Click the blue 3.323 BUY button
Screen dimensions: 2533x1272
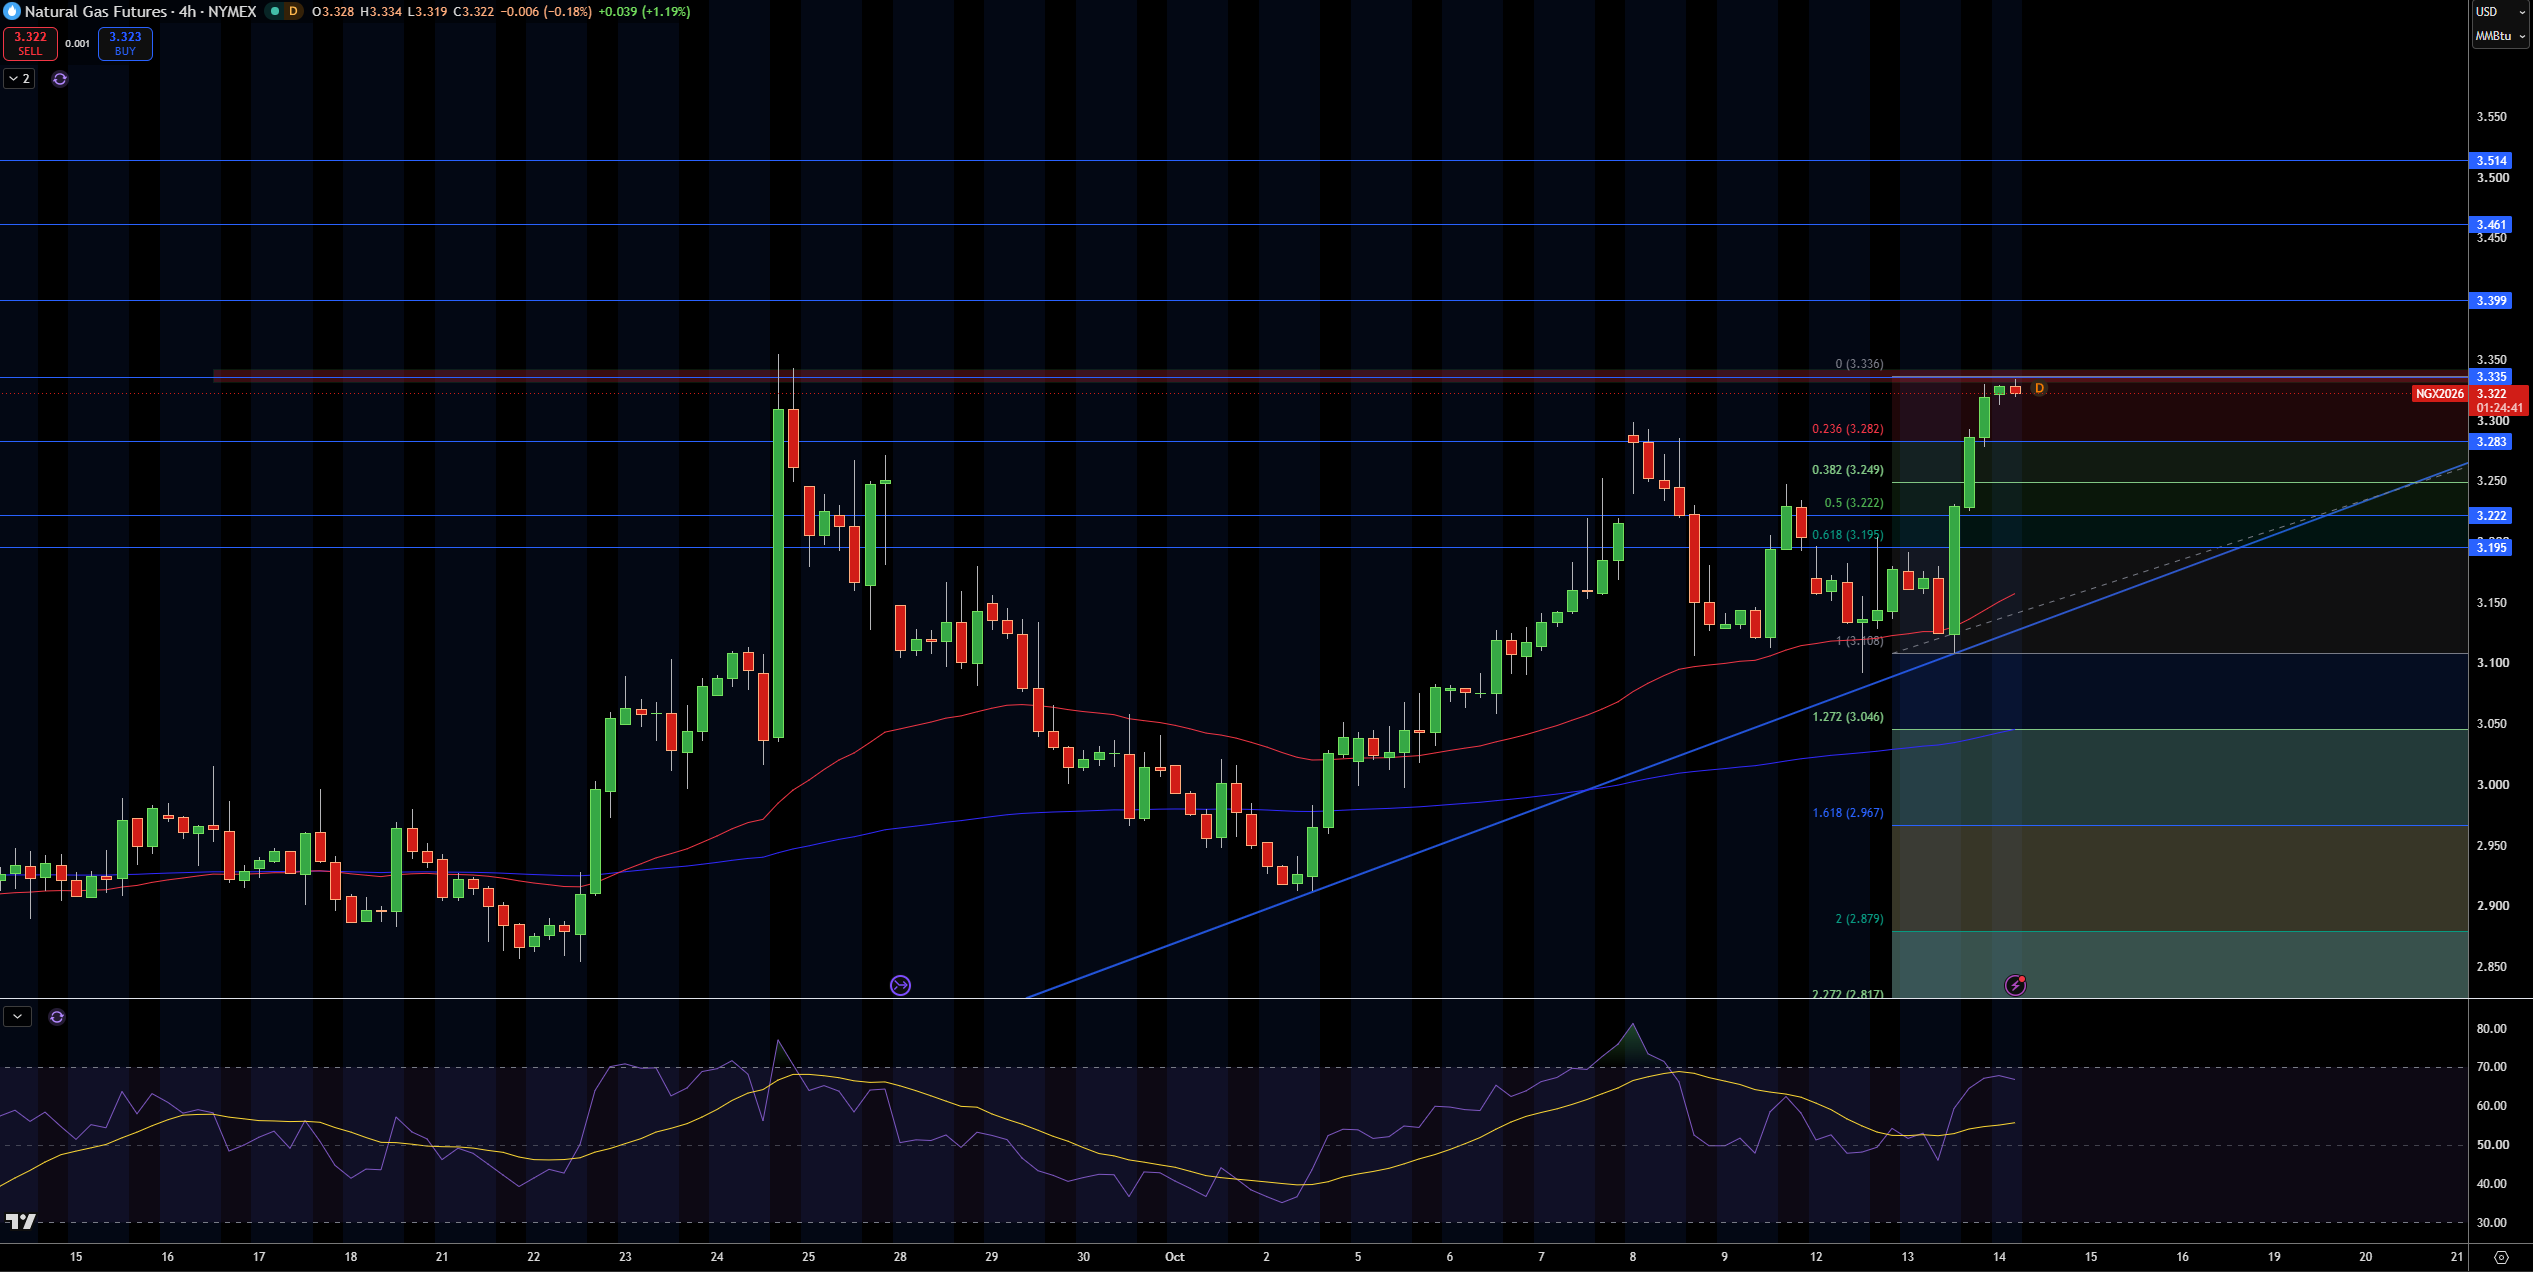[x=125, y=44]
